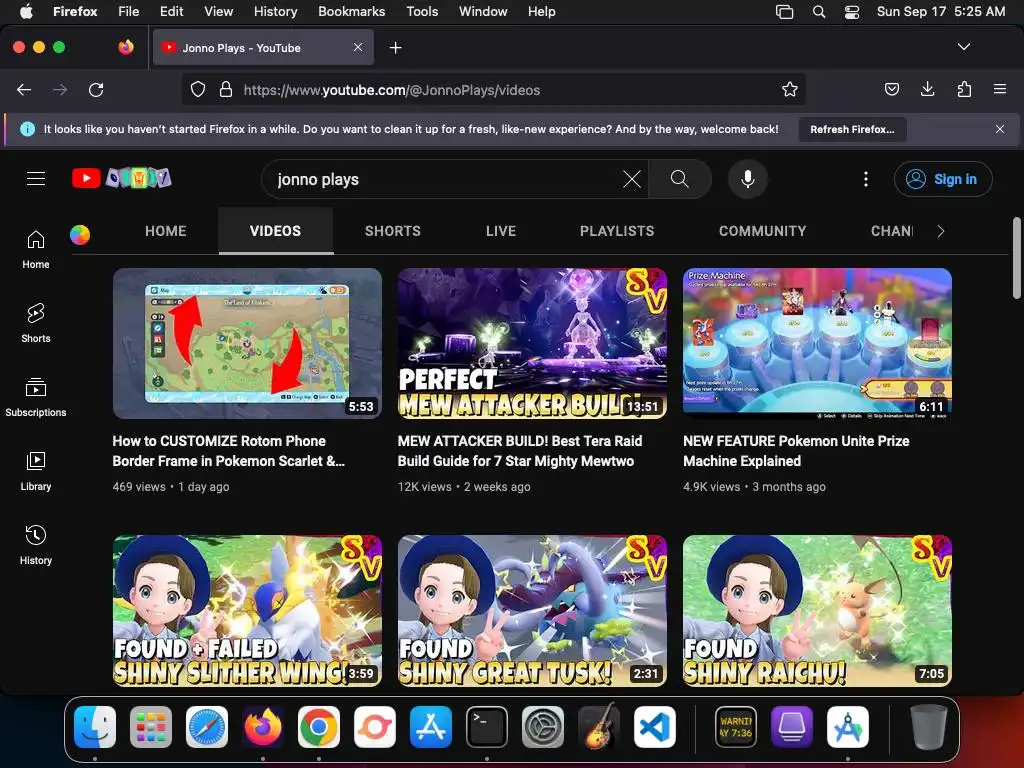The width and height of the screenshot is (1024, 768).
Task: Open macOS Spotlight search
Action: (x=819, y=12)
